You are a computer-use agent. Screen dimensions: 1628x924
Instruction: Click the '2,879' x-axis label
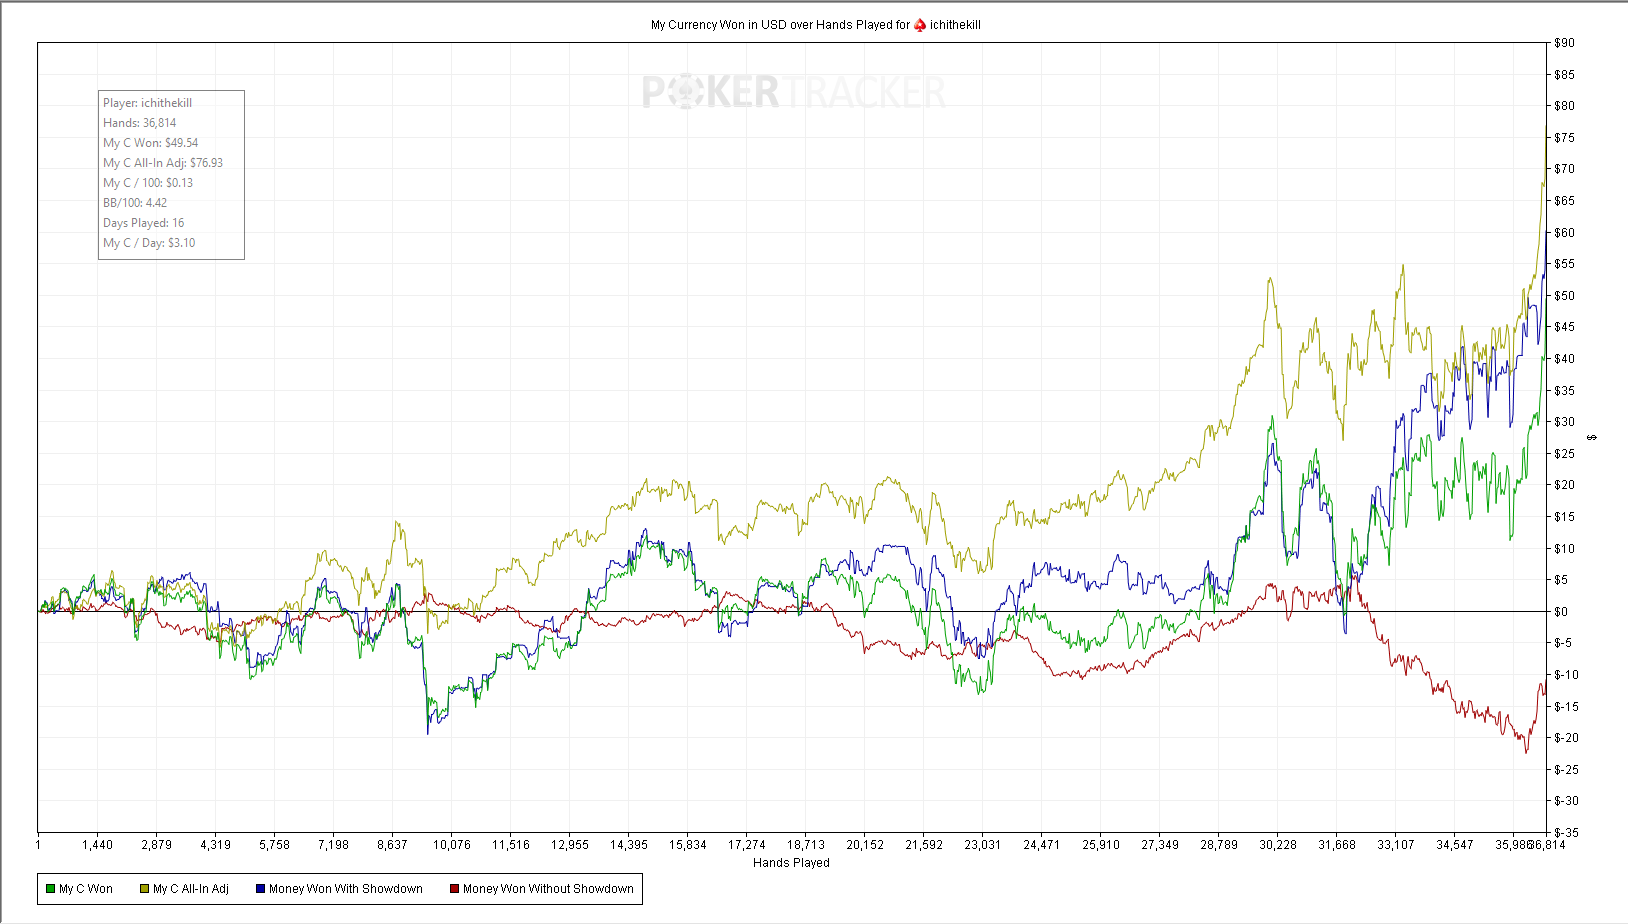(156, 845)
